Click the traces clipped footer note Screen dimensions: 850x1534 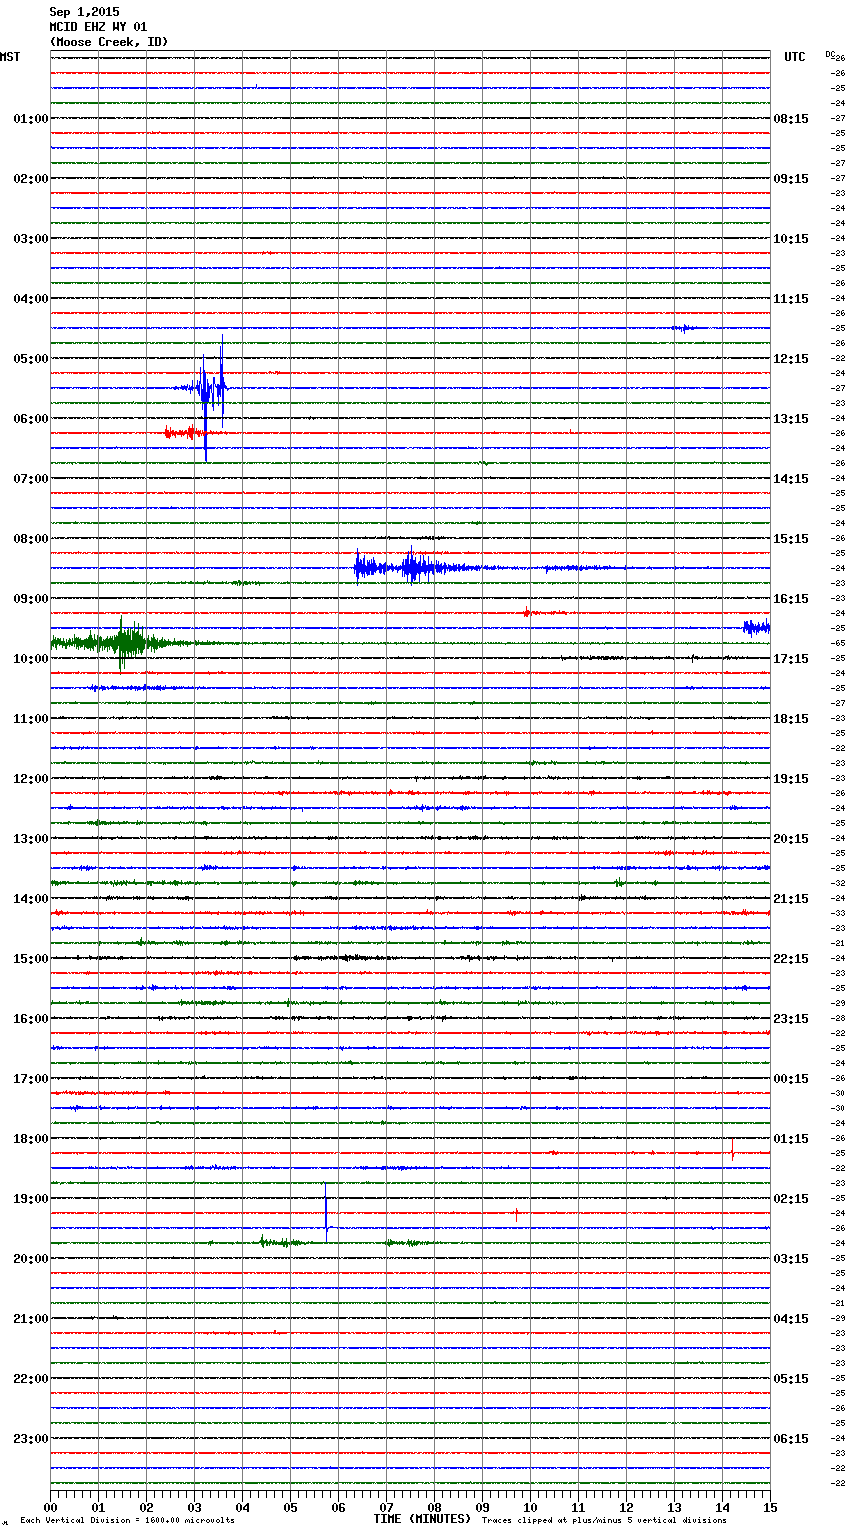pyautogui.click(x=604, y=1521)
